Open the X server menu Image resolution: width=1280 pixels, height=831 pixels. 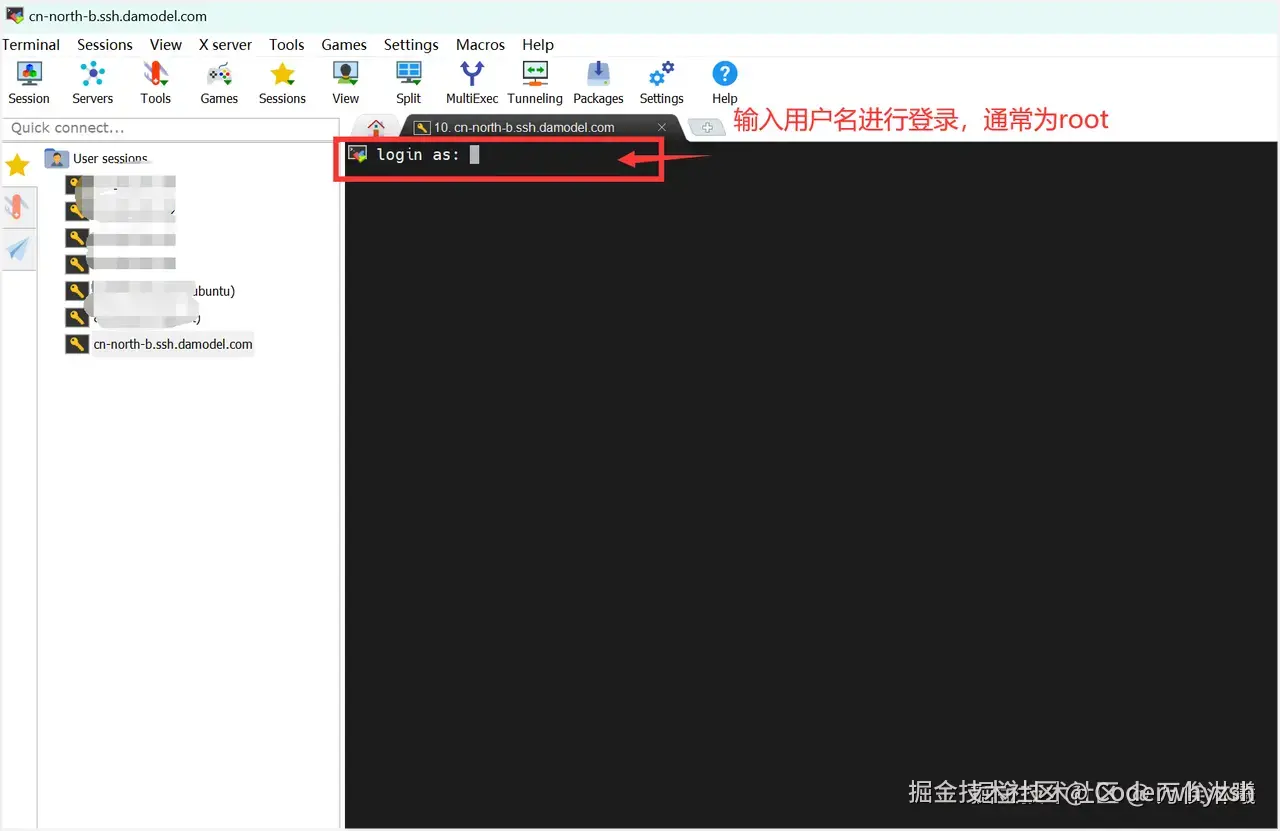225,45
